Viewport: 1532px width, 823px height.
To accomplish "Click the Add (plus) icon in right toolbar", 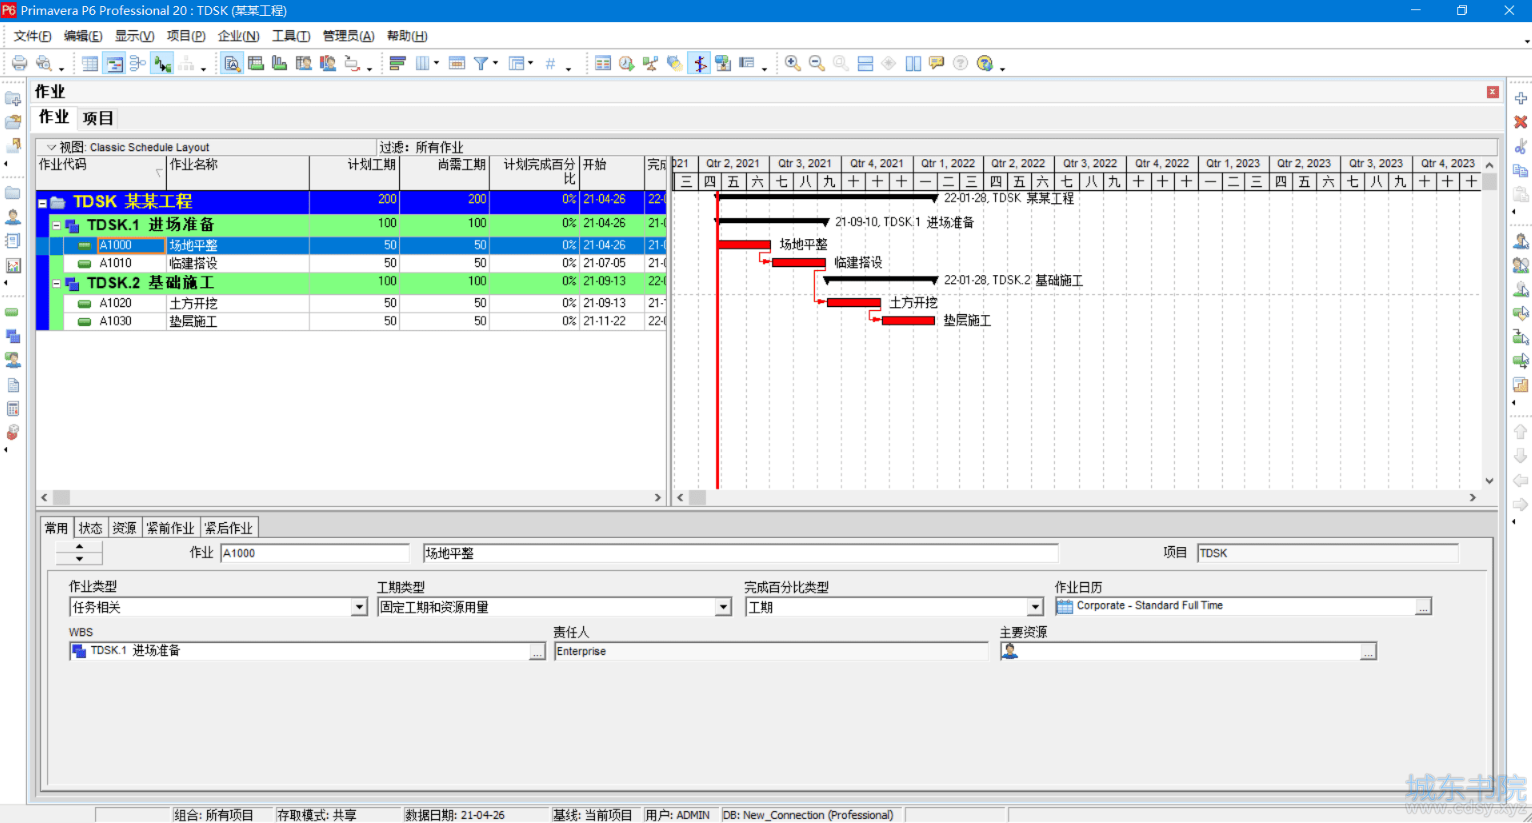I will (1521, 98).
